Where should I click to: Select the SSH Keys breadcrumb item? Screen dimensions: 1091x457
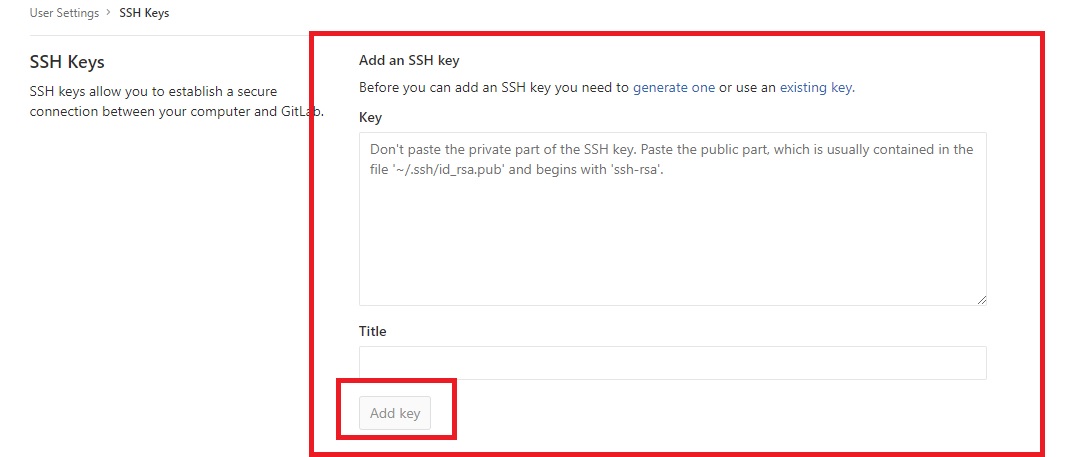pyautogui.click(x=144, y=13)
